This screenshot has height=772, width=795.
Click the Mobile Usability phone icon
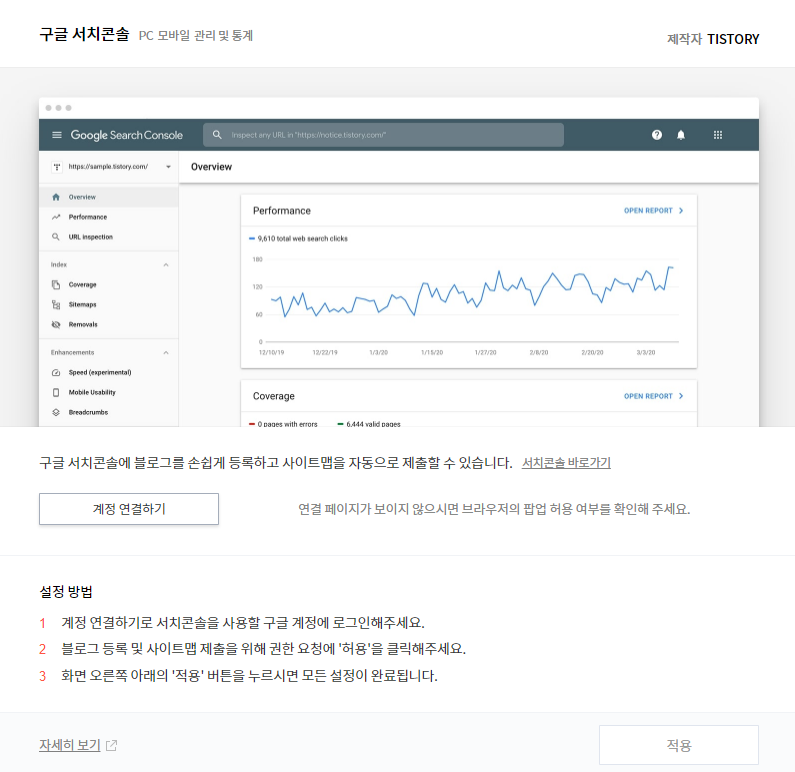point(56,392)
